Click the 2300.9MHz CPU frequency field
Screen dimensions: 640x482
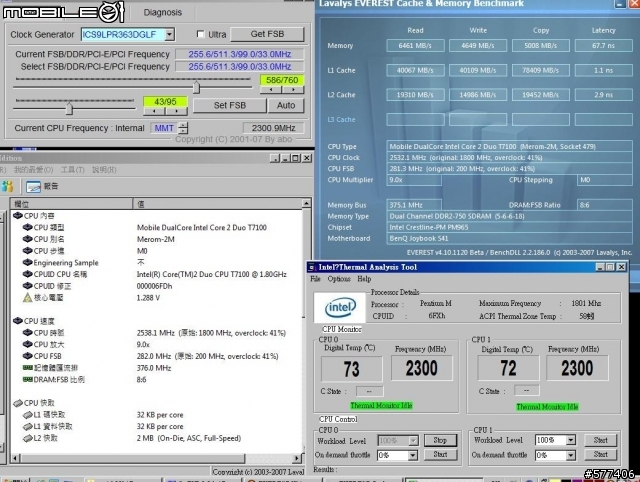(273, 128)
